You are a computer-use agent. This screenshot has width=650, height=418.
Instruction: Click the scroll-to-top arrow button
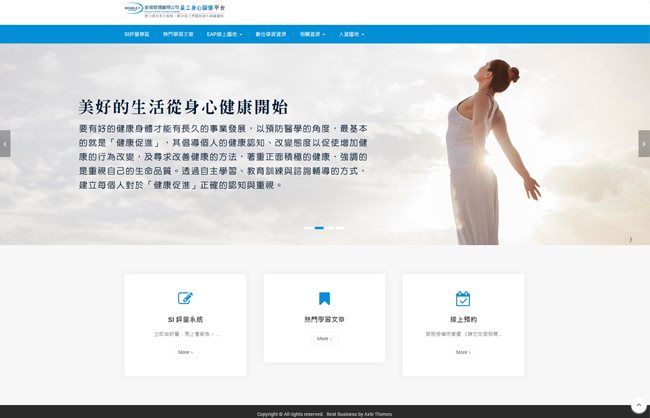tap(638, 405)
